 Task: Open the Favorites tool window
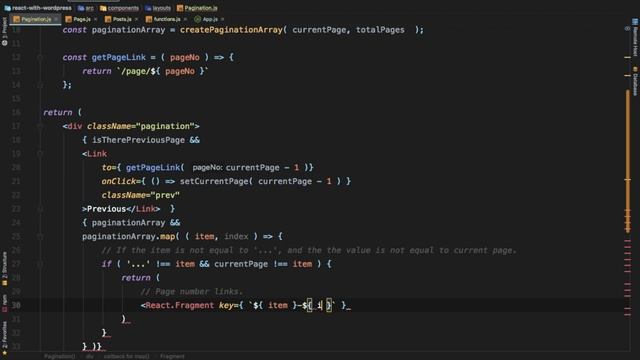point(4,338)
